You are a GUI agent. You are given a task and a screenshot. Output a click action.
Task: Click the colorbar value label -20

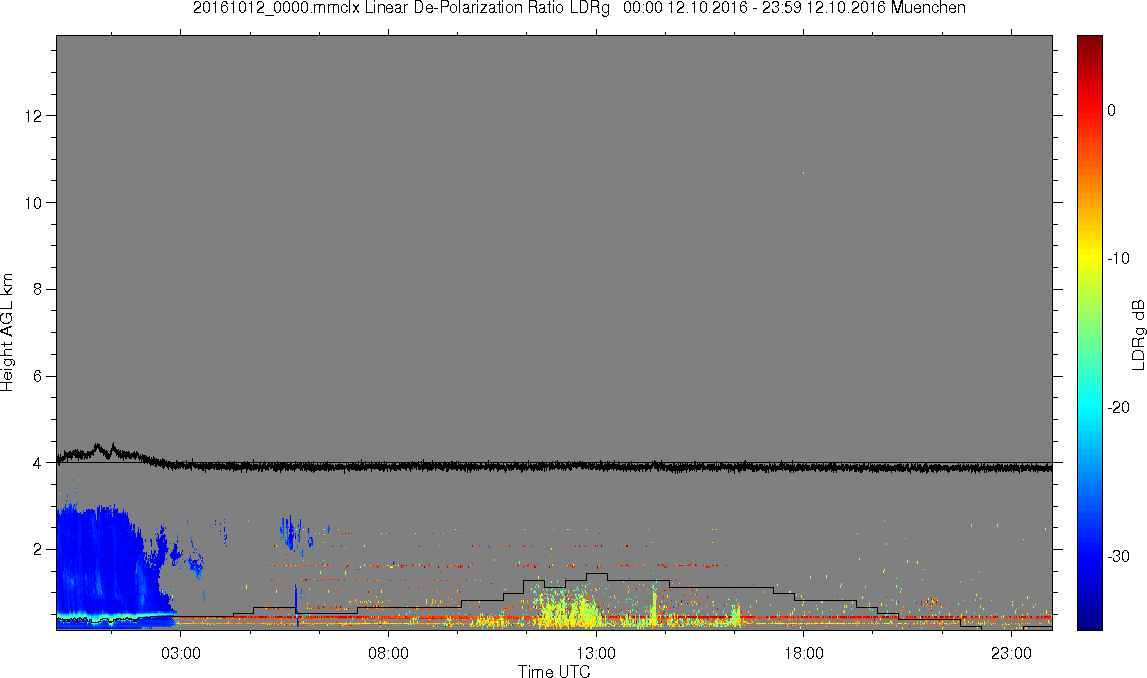1118,407
